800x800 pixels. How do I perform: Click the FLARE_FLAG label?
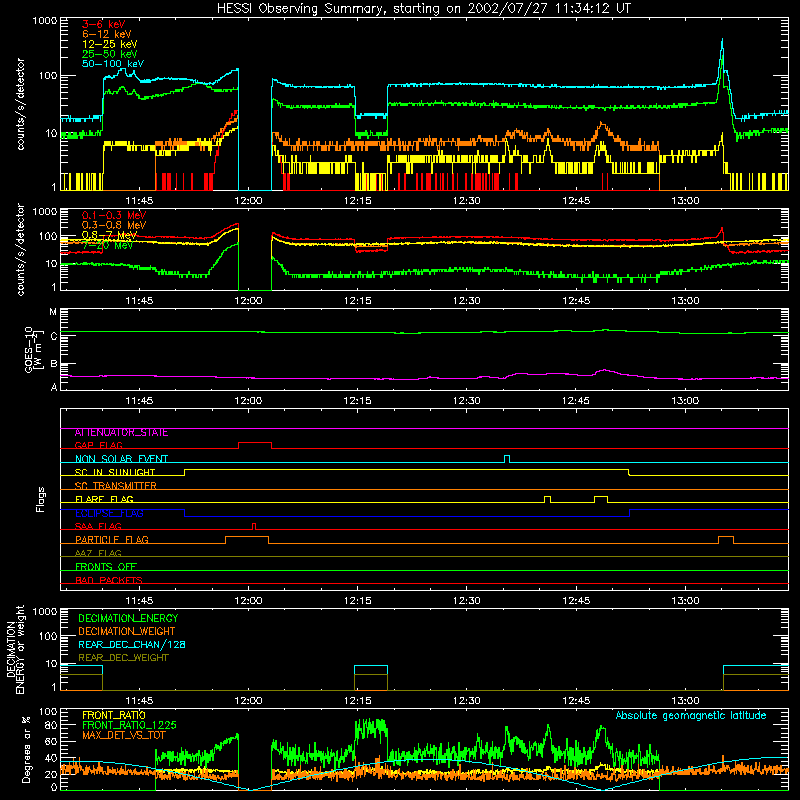104,499
